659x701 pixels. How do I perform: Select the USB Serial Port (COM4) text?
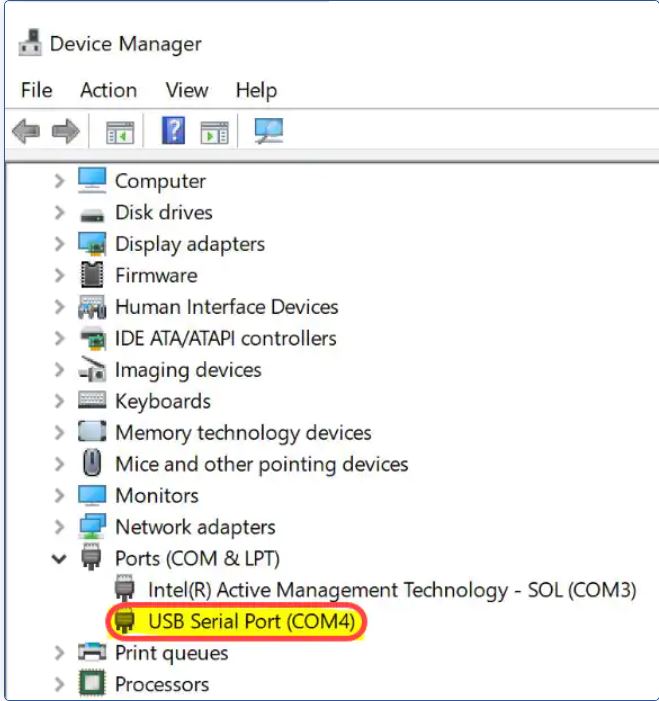pos(252,621)
